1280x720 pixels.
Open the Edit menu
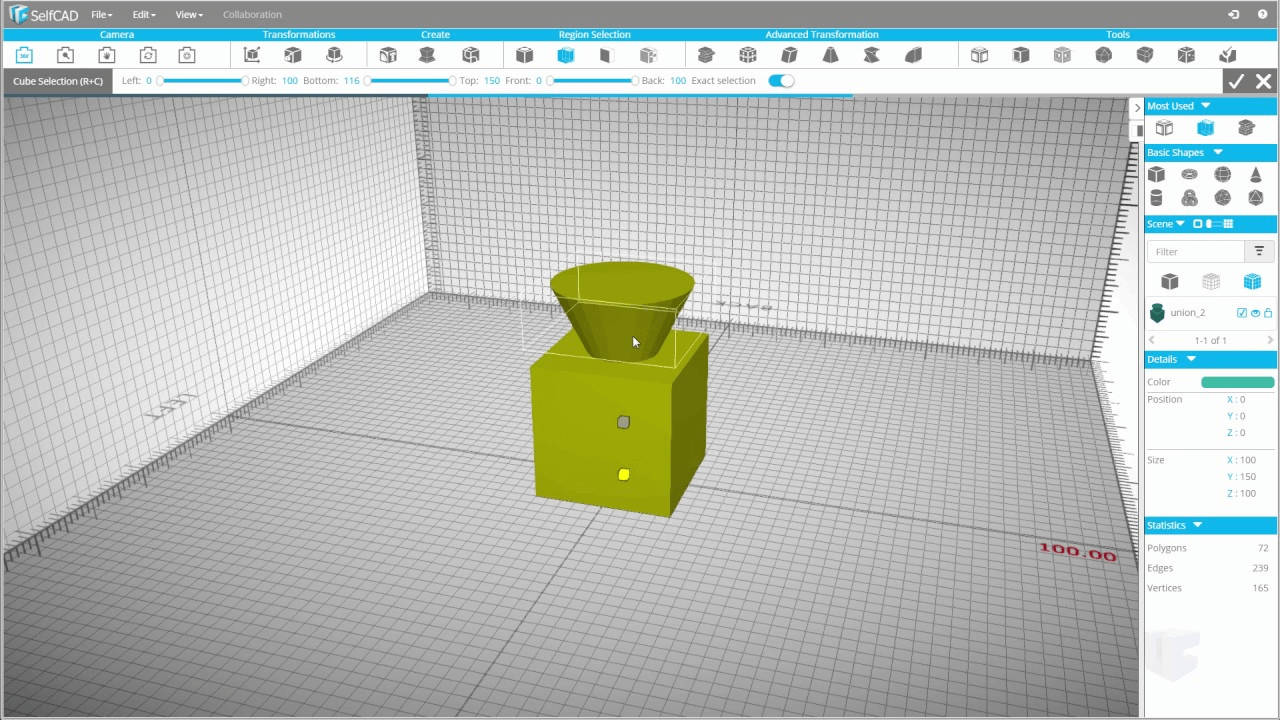[143, 14]
